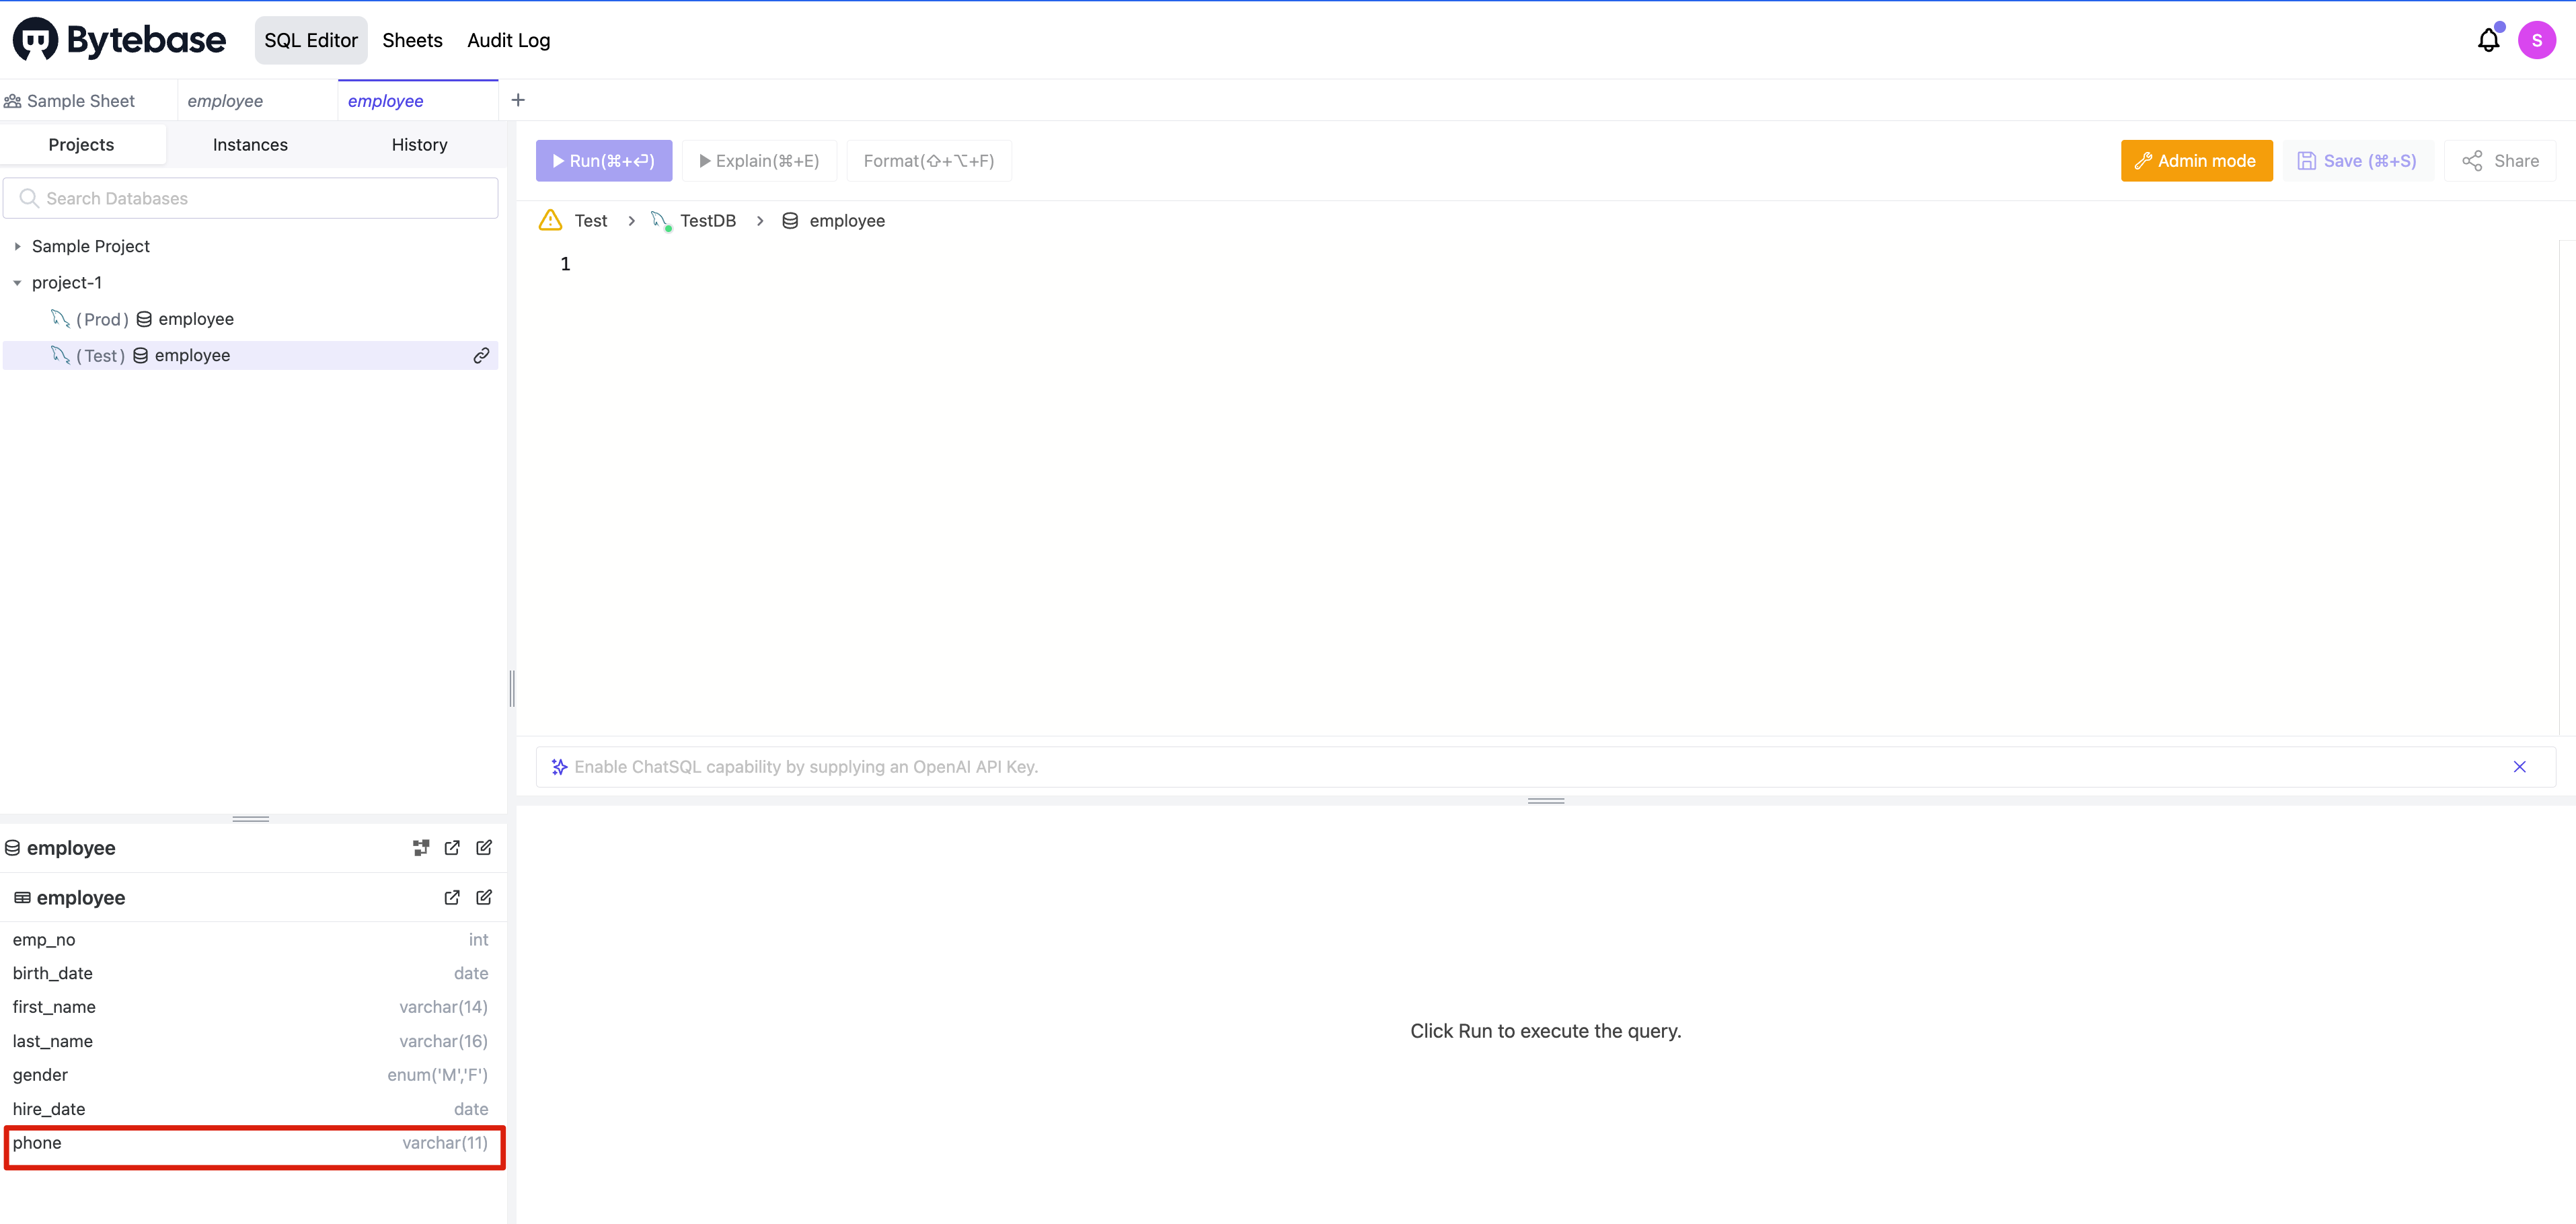This screenshot has width=2576, height=1224.
Task: Select Prod employee database in tree
Action: click(x=195, y=320)
